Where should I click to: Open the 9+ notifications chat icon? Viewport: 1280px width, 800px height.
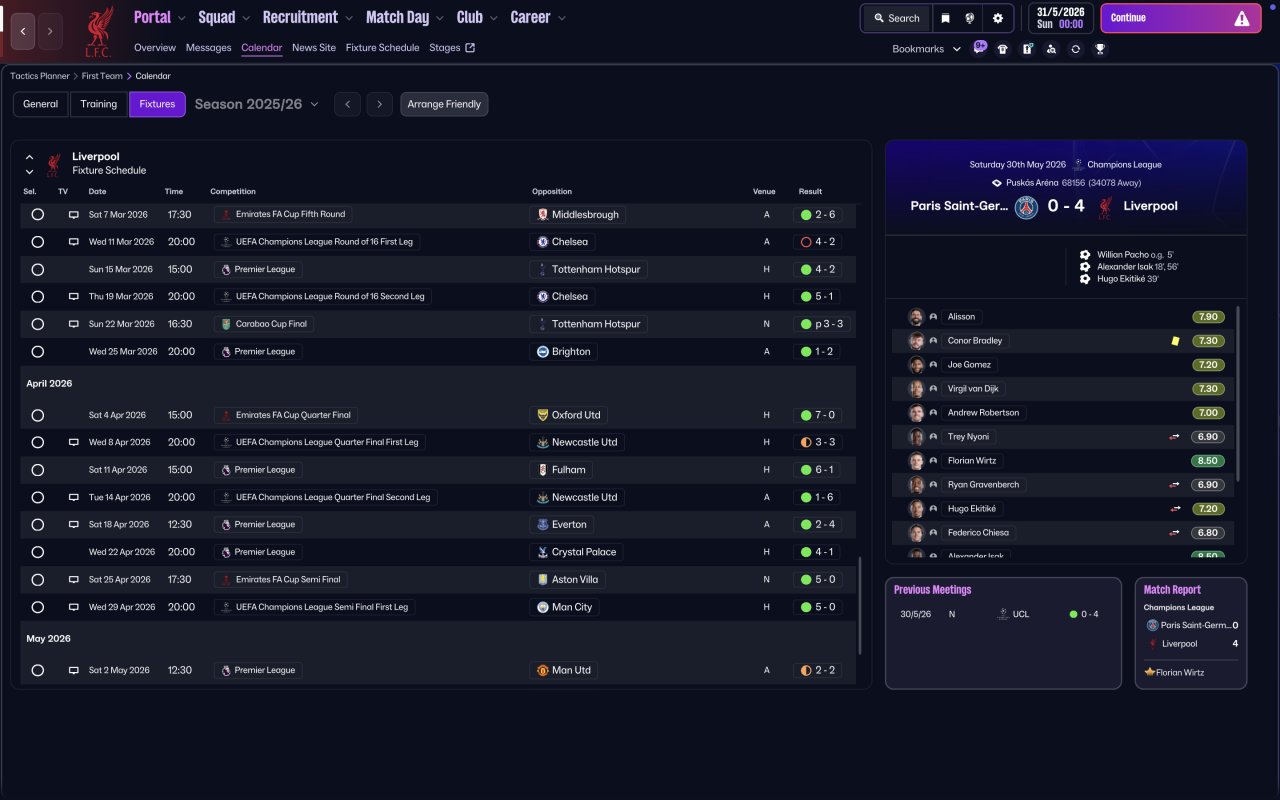click(980, 47)
